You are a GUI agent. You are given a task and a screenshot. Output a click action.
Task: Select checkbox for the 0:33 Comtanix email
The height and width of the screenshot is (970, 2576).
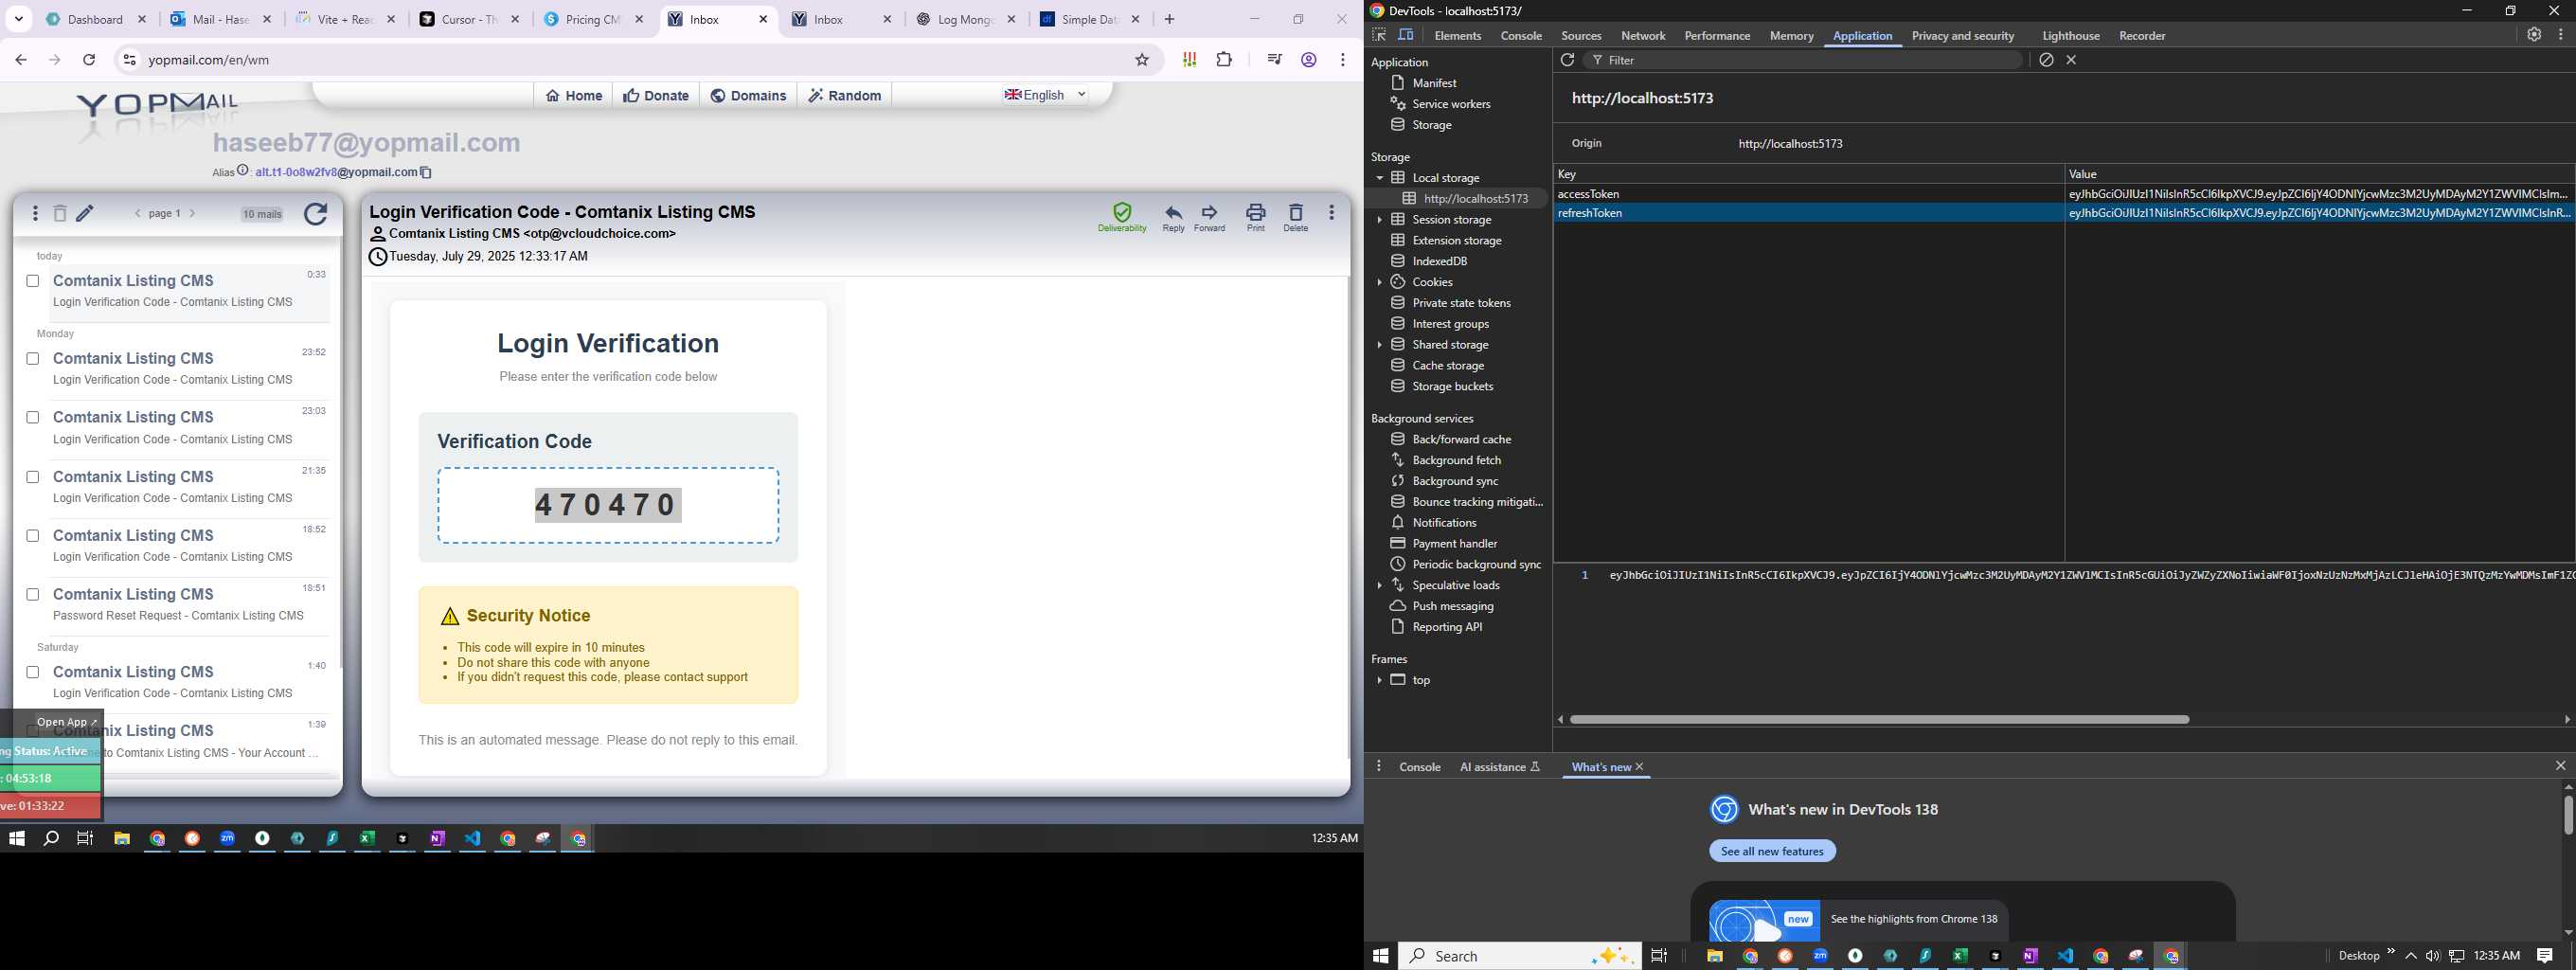33,281
